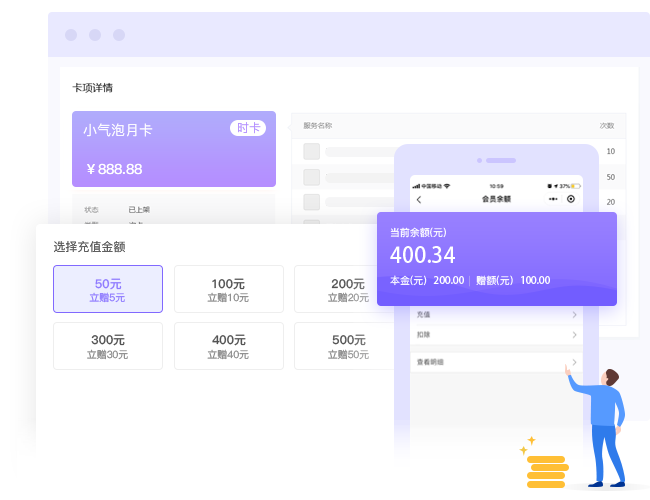
Task: Select the 50元 recharge option
Action: click(x=108, y=289)
